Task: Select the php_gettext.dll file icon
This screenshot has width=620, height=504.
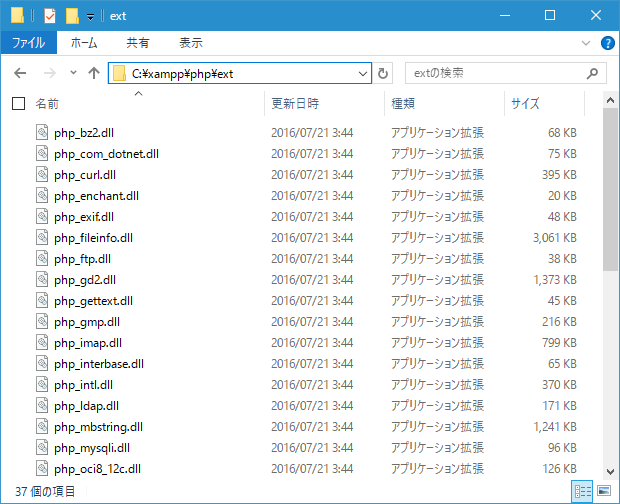Action: 42,300
